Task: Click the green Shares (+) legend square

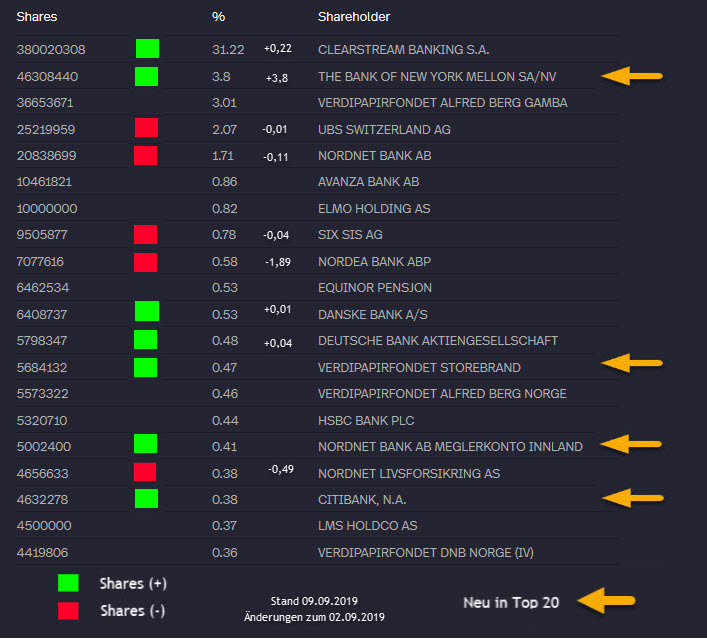Action: pos(69,583)
